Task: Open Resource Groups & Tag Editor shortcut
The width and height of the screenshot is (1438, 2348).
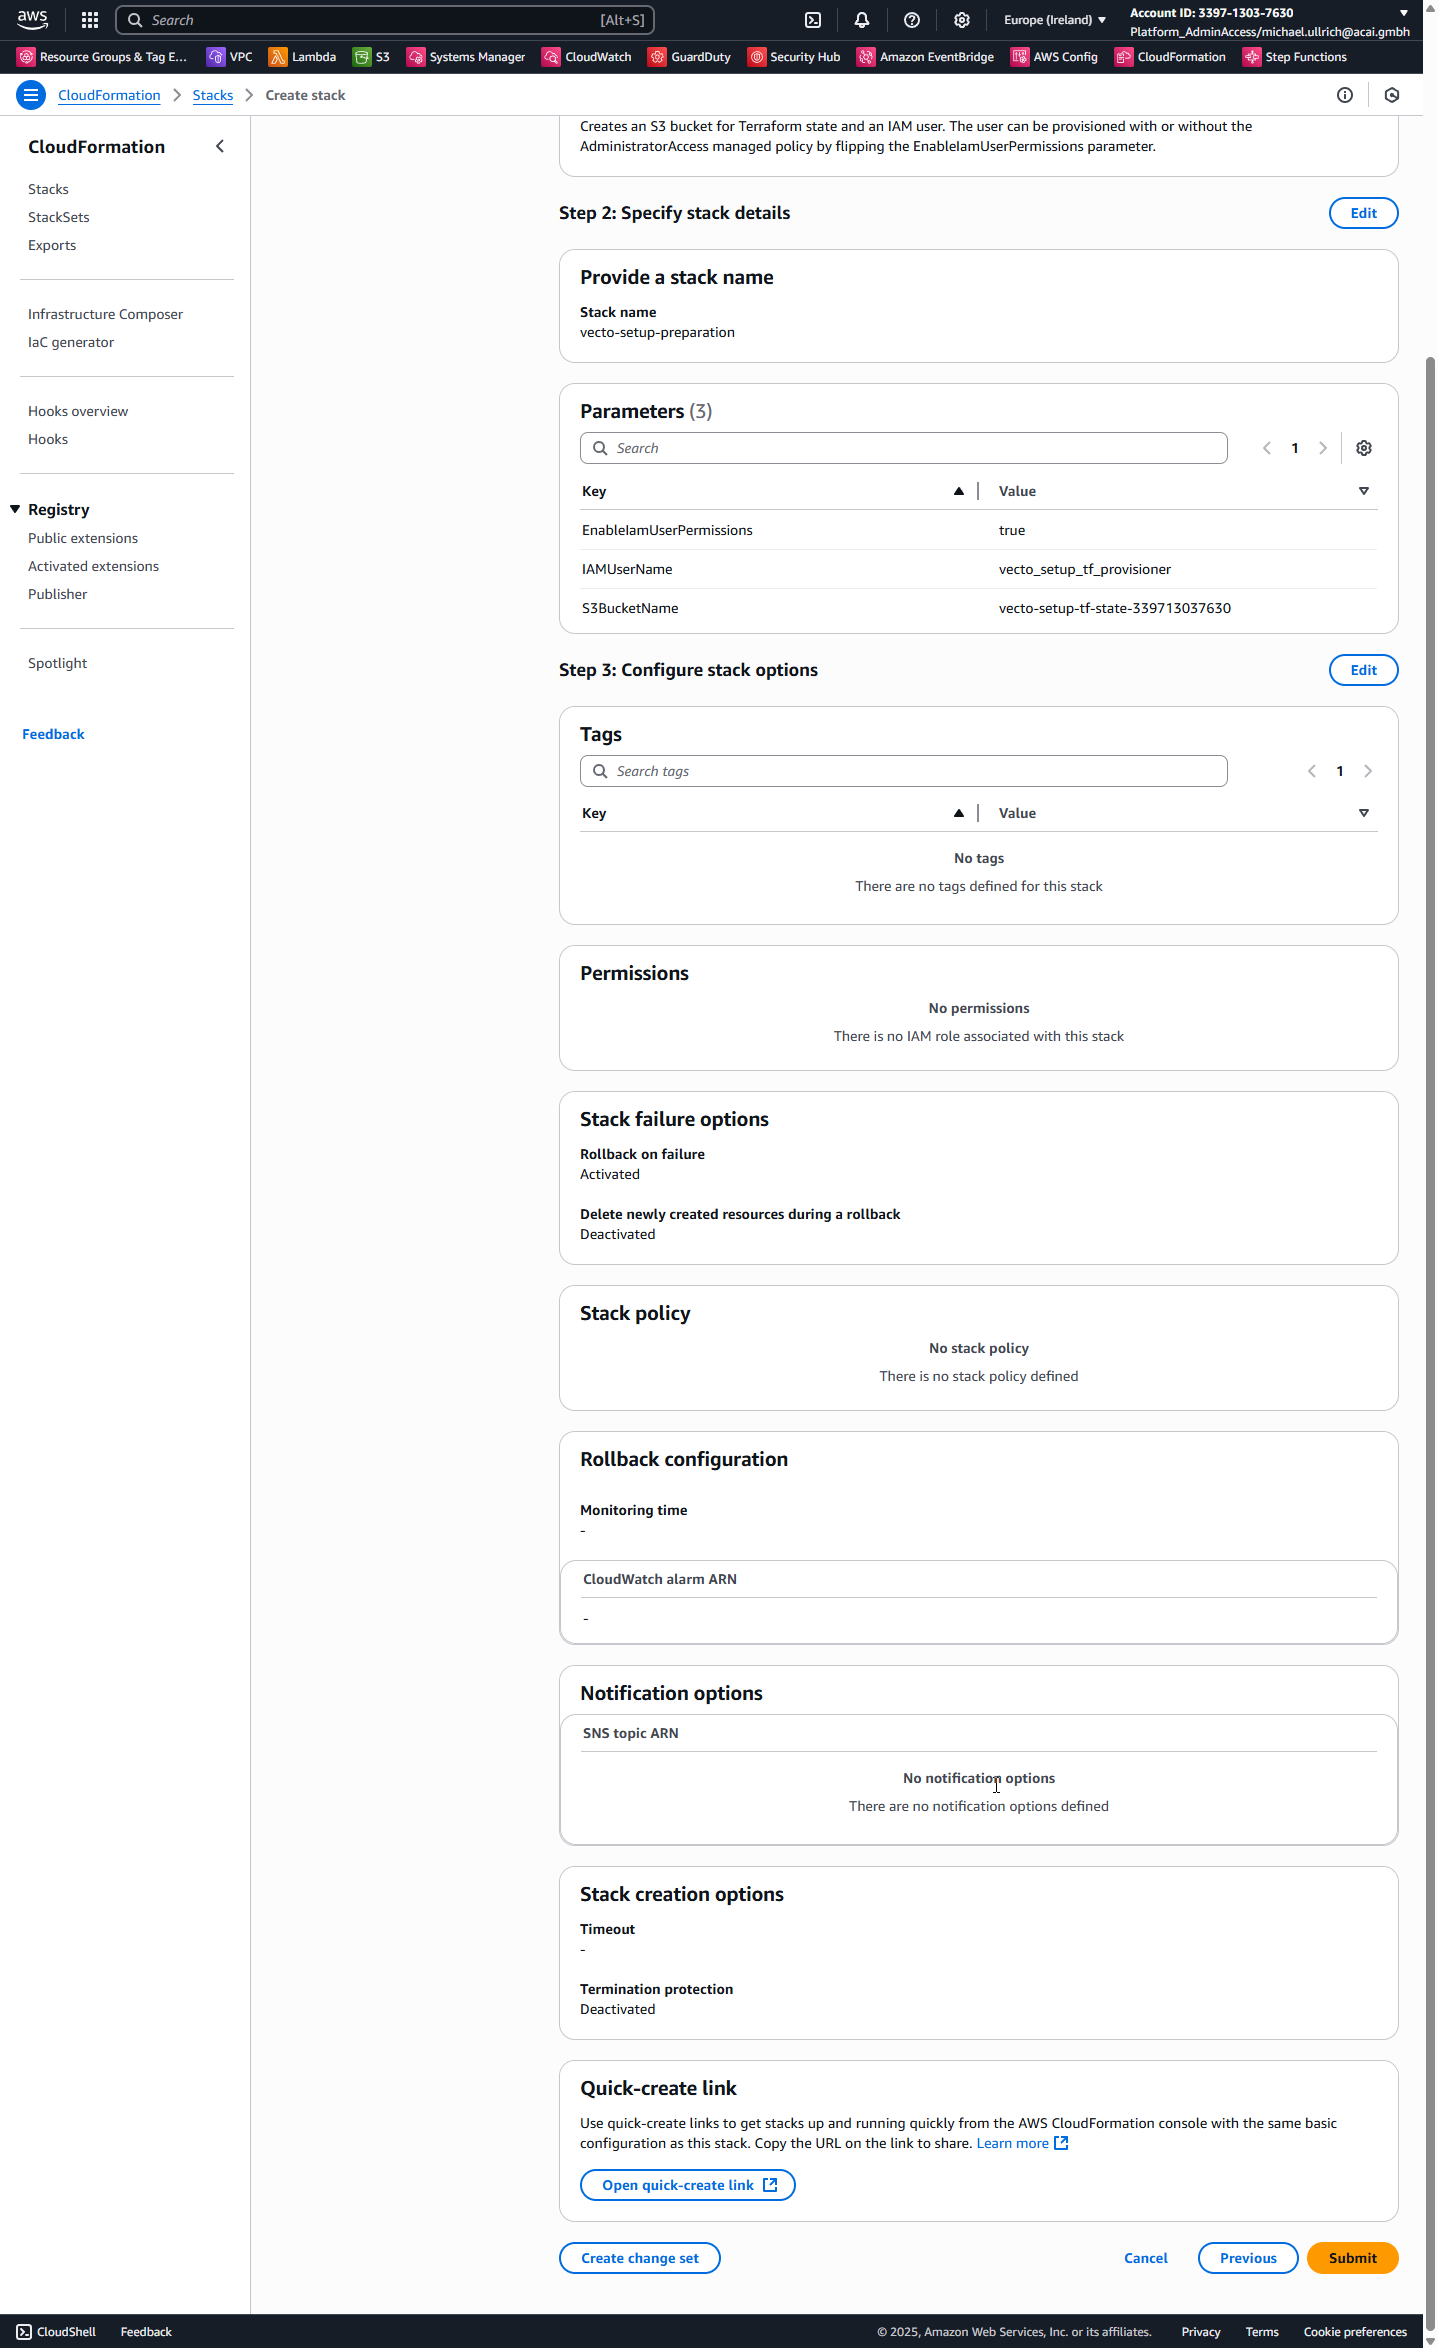Action: pyautogui.click(x=102, y=57)
